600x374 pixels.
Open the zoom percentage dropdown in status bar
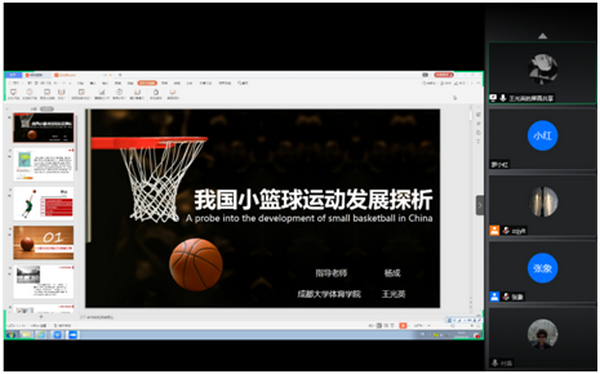[419, 325]
